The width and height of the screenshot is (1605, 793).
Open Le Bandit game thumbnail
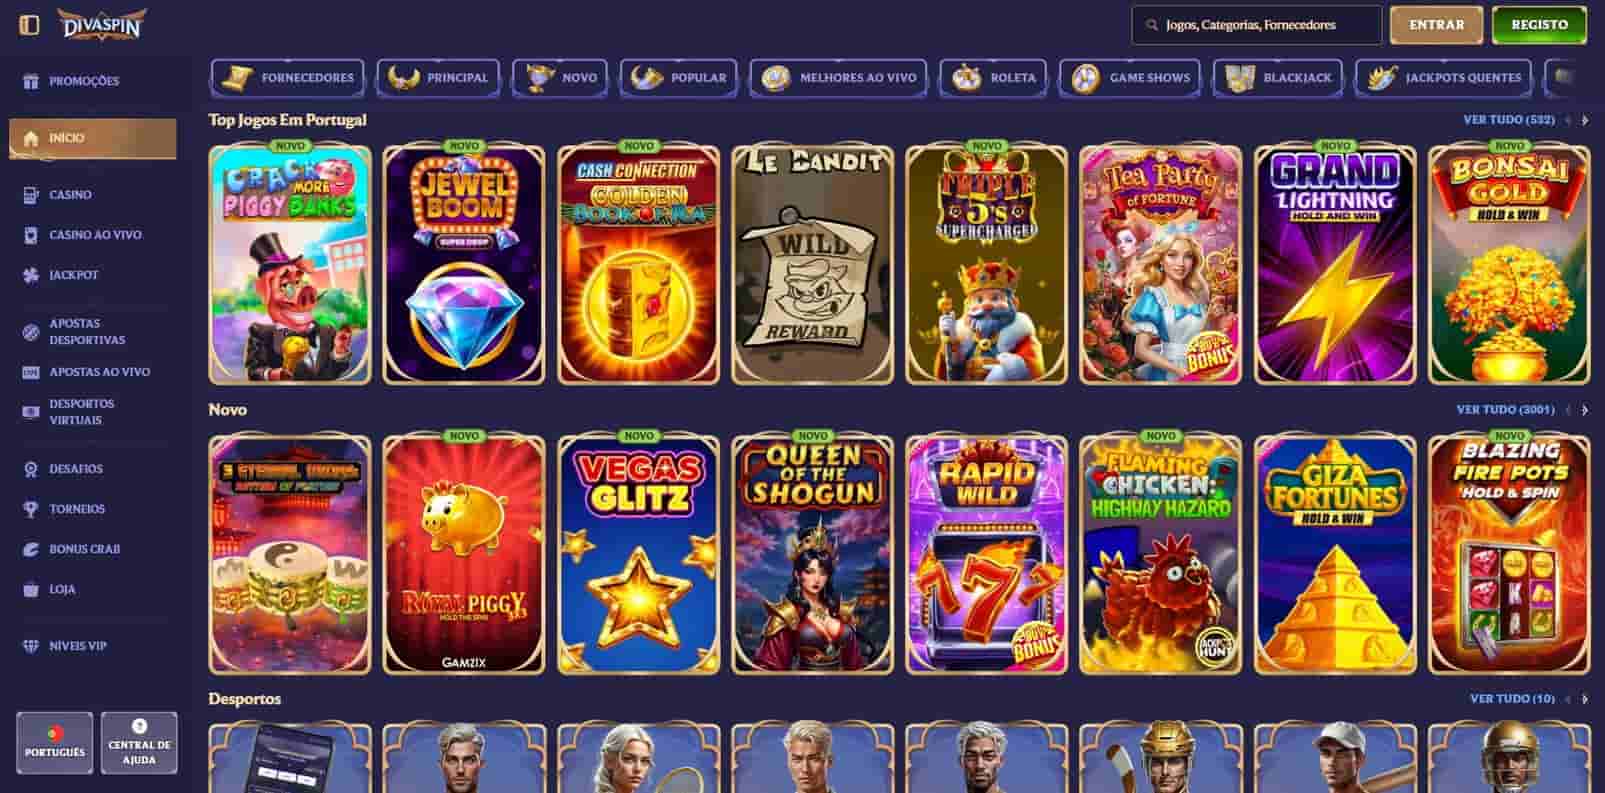[812, 265]
